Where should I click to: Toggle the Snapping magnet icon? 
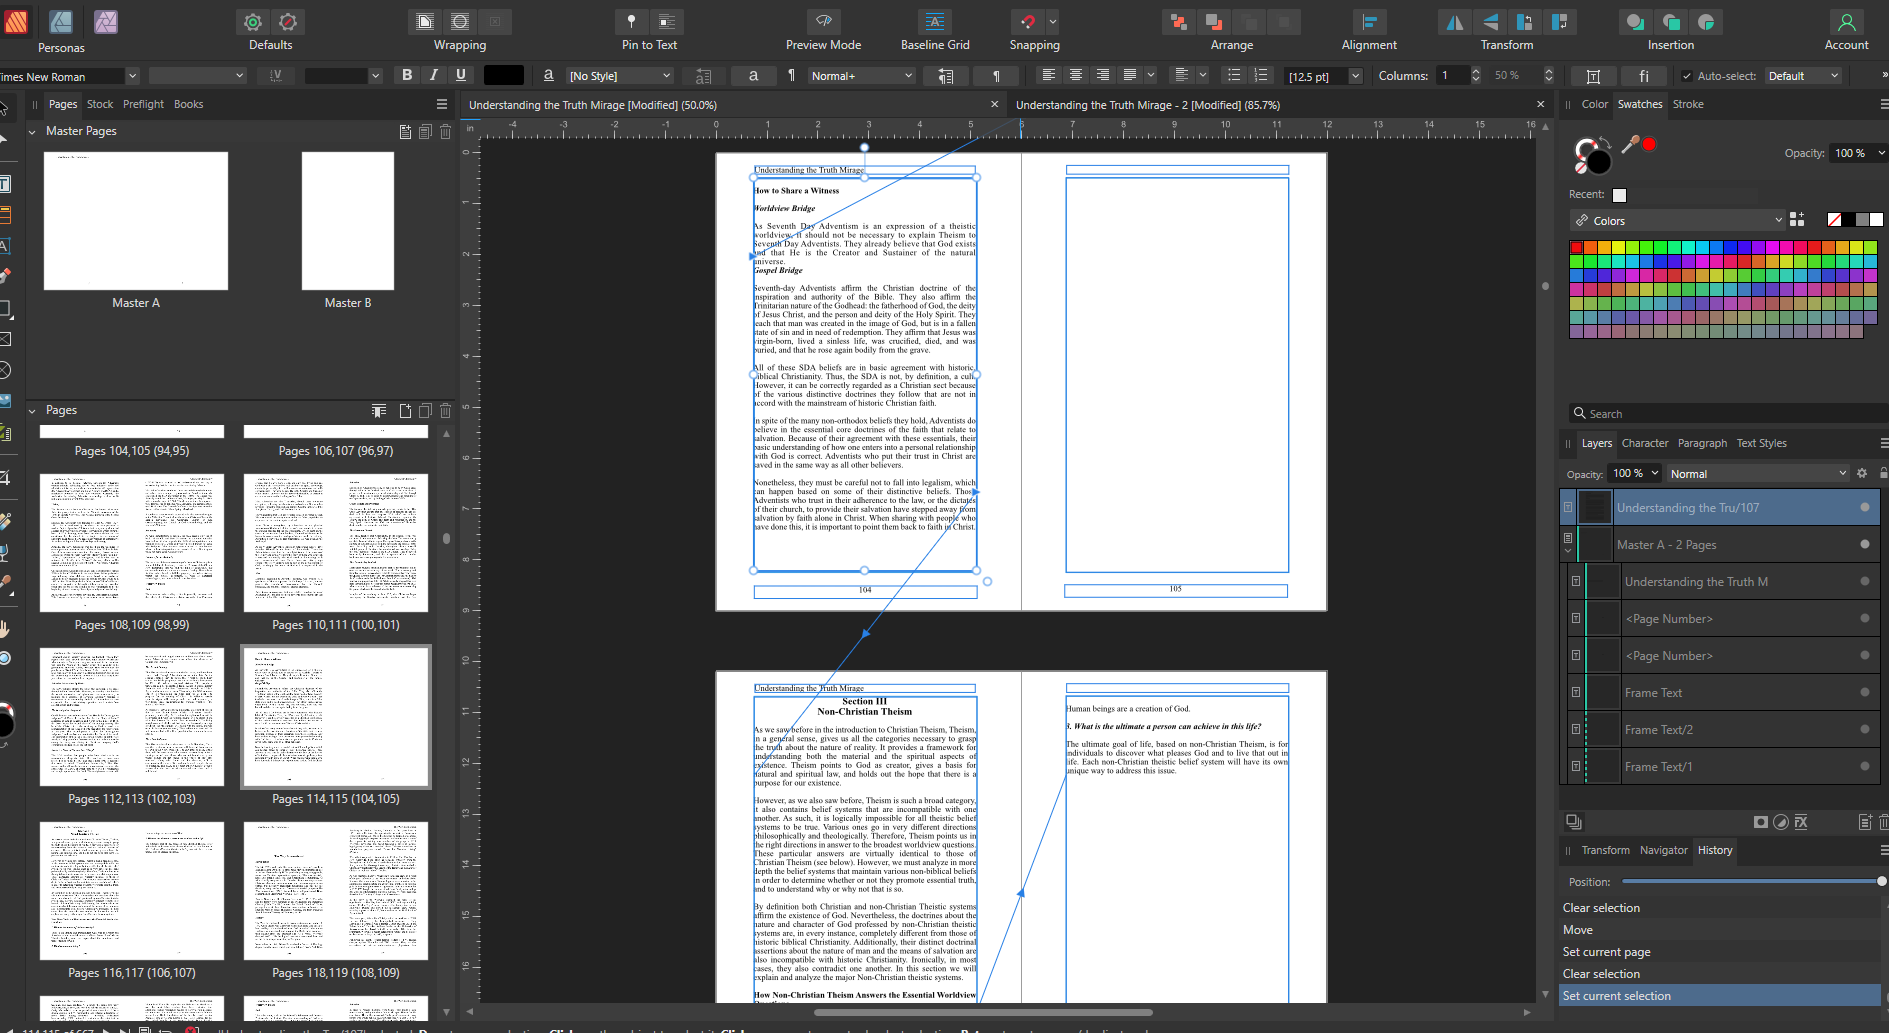point(1028,22)
